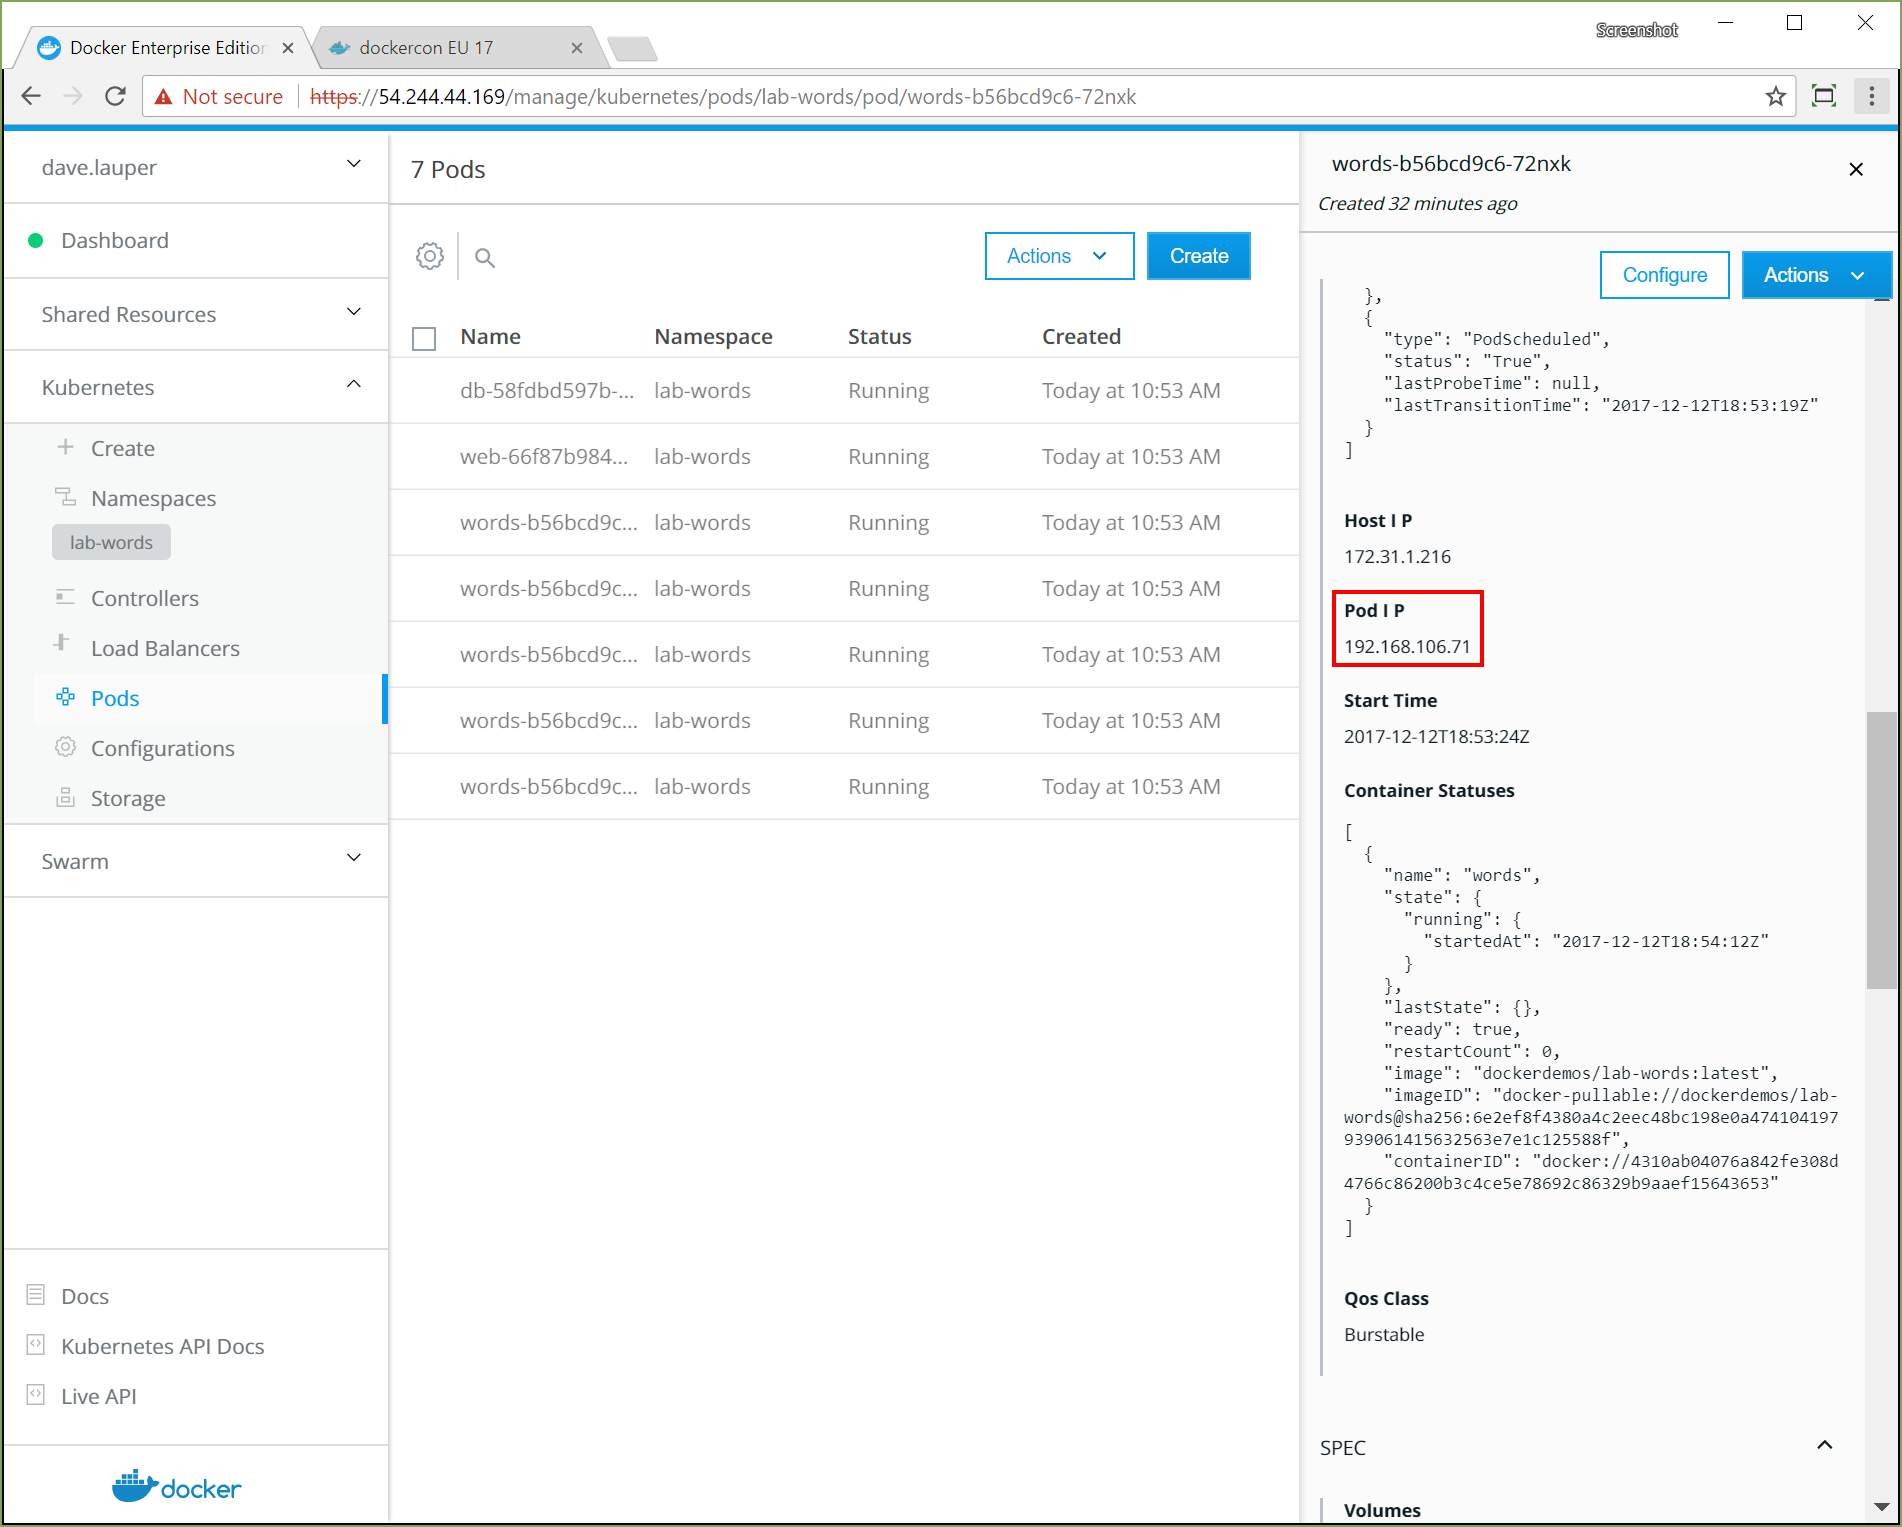The height and width of the screenshot is (1527, 1902).
Task: Expand the Shared Resources section
Action: click(x=353, y=313)
